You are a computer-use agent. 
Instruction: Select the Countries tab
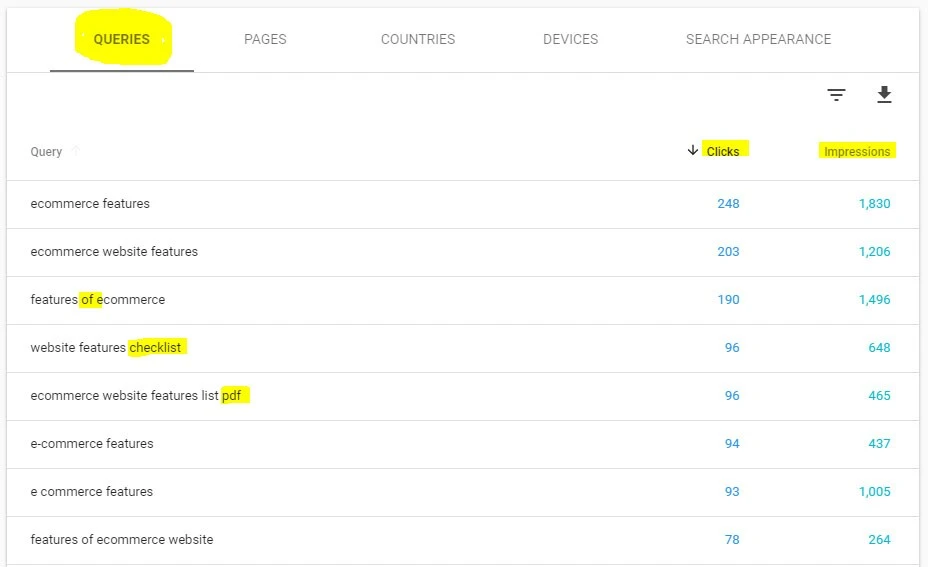pyautogui.click(x=417, y=39)
